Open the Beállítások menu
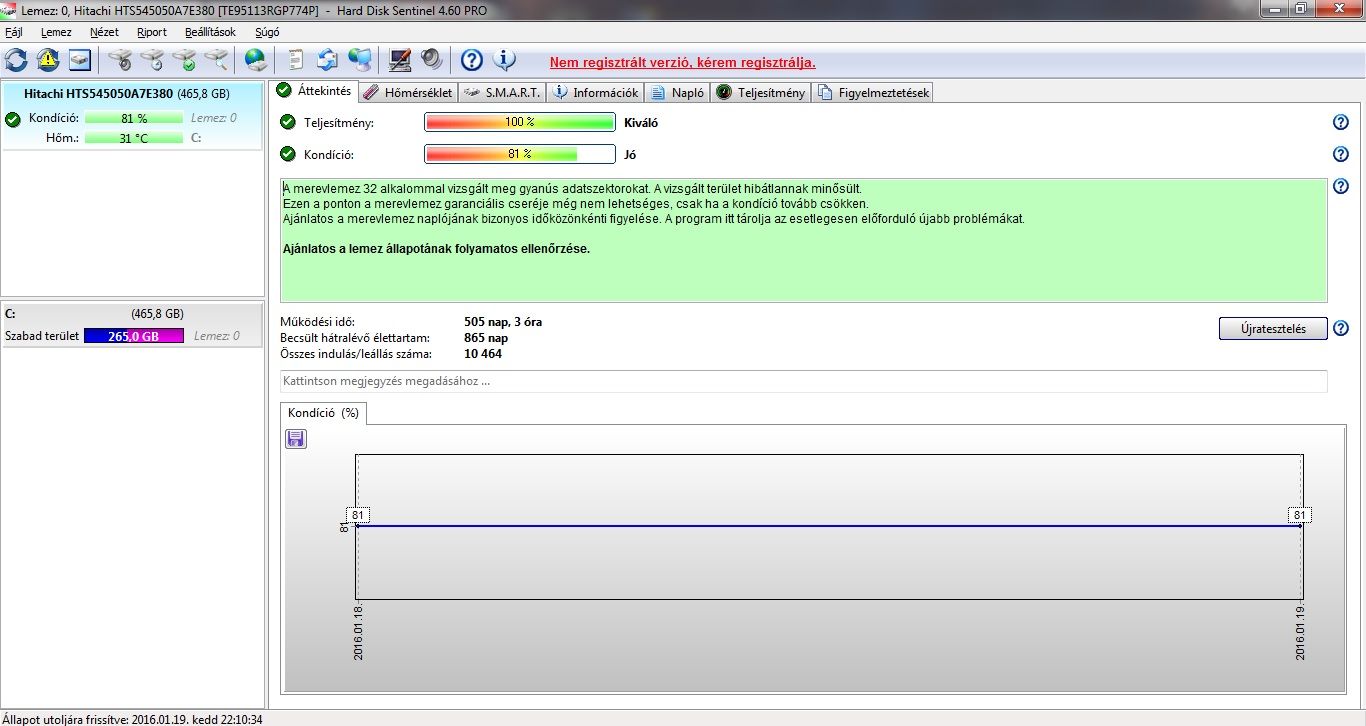The width and height of the screenshot is (1366, 726). (210, 32)
